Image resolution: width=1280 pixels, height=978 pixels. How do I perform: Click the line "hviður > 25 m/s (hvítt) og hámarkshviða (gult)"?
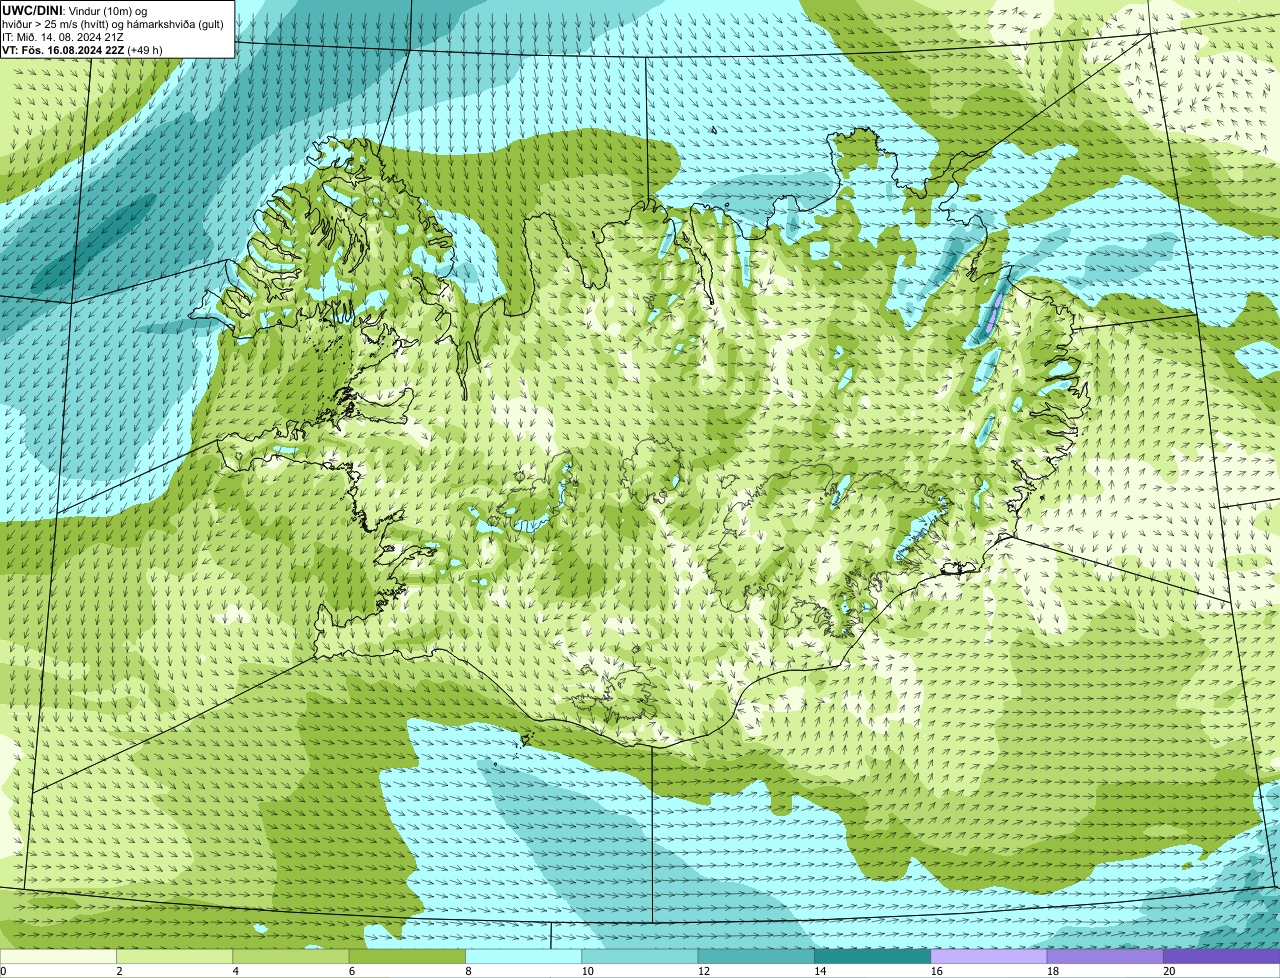(113, 24)
